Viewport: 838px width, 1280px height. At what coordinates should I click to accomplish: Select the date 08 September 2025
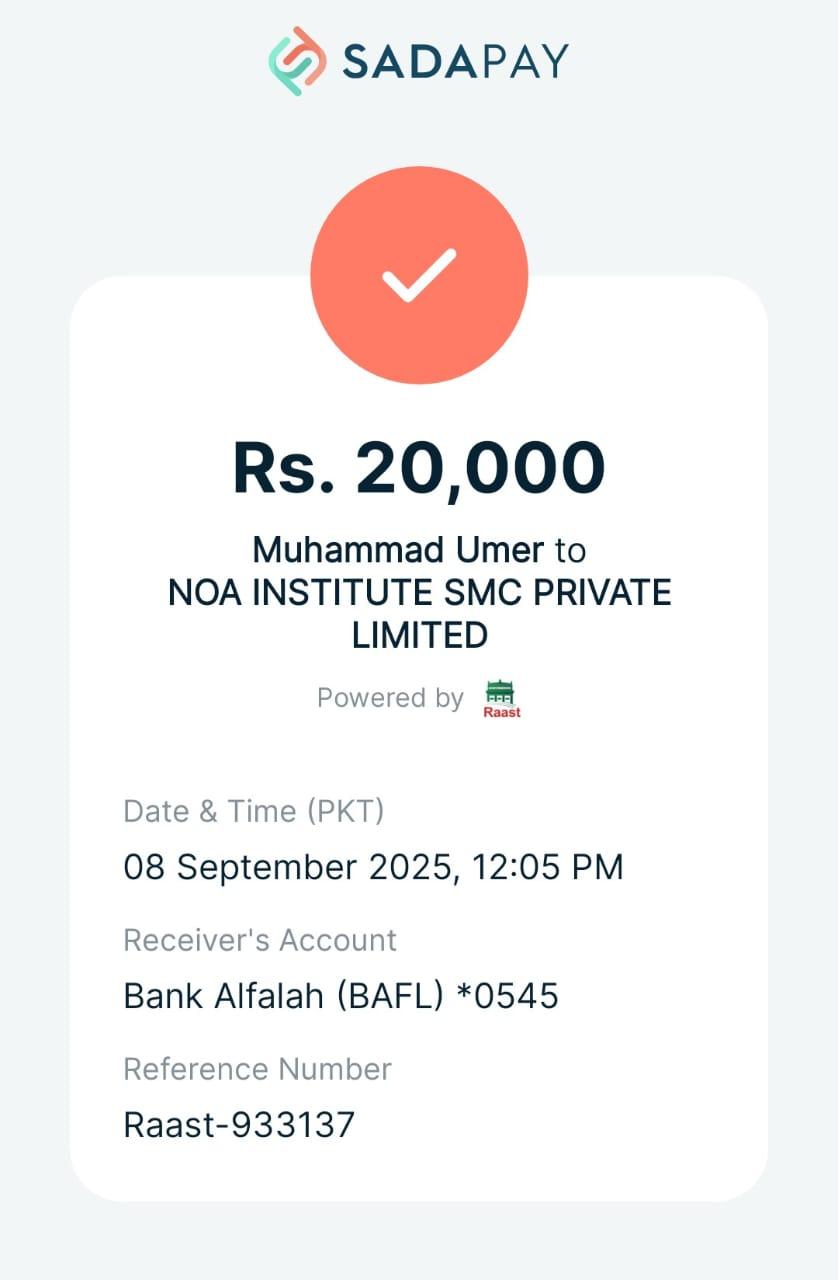[x=288, y=866]
